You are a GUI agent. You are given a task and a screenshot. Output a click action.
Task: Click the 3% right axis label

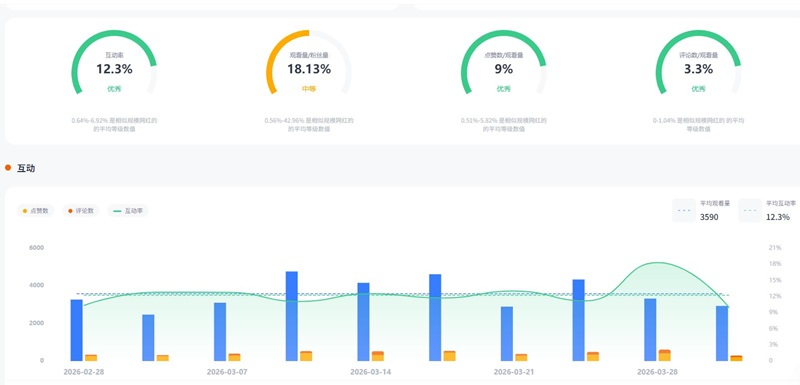point(773,344)
